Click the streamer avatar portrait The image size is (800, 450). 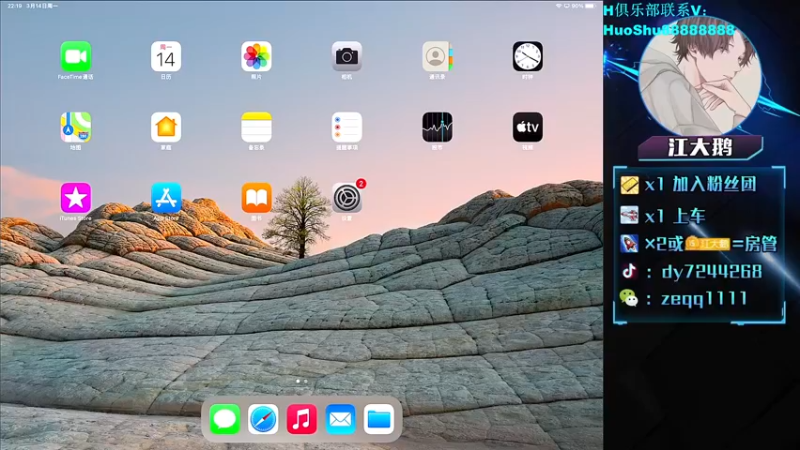[700, 77]
